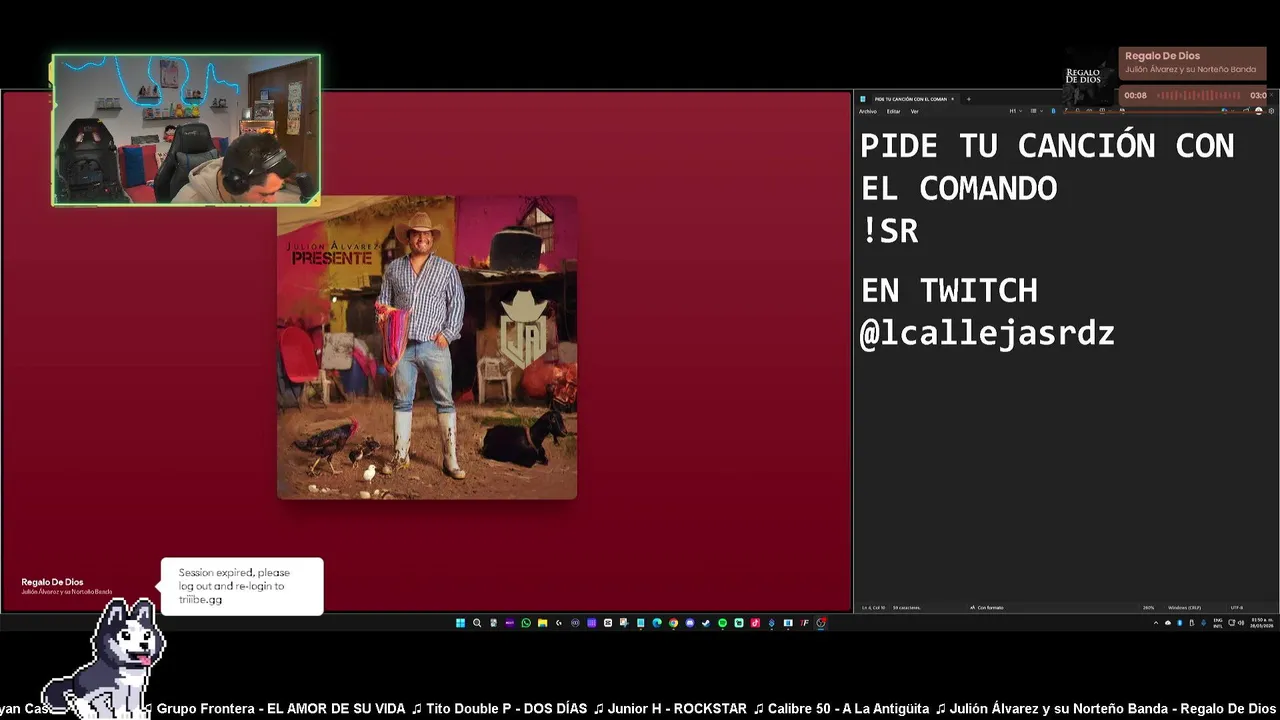1280x720 pixels.
Task: Add a new Notepad tab
Action: [969, 99]
